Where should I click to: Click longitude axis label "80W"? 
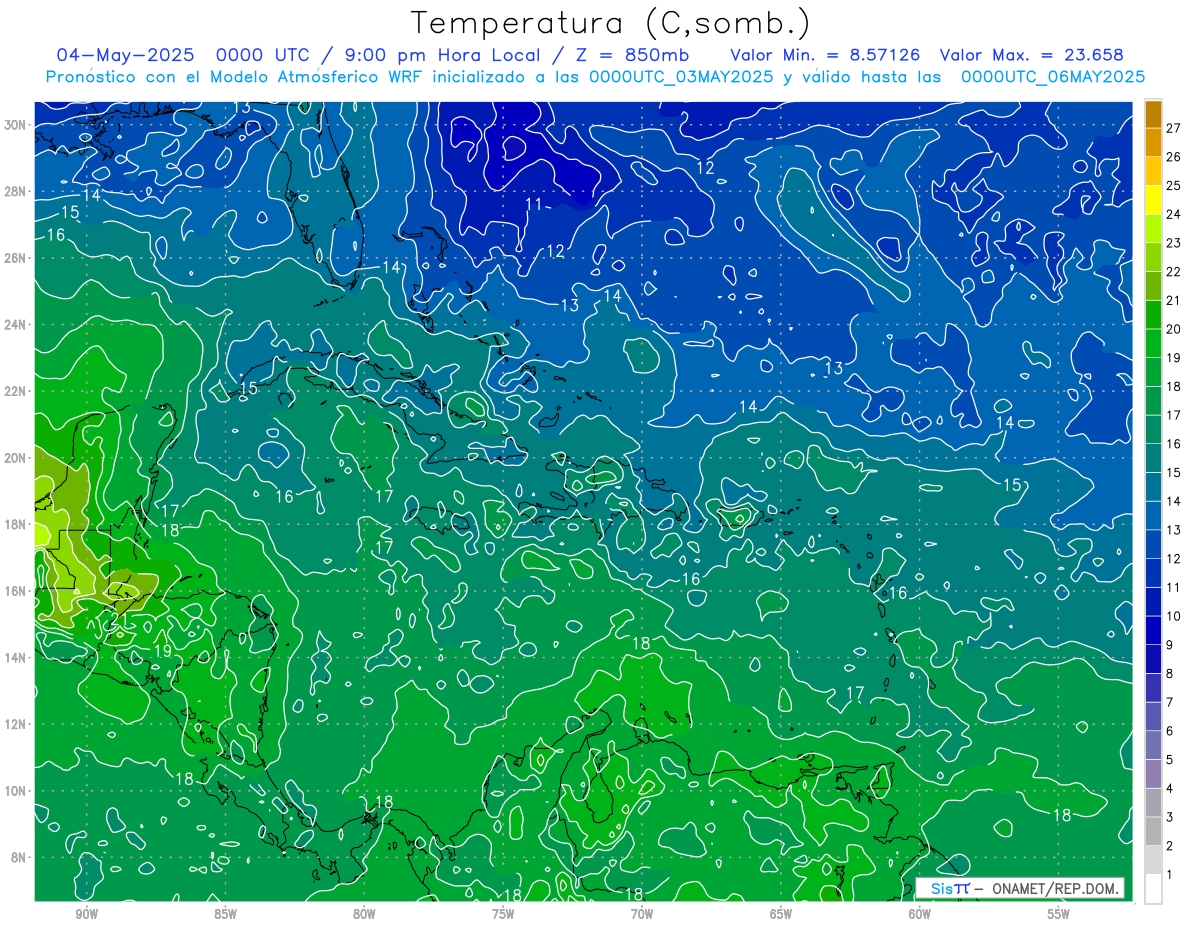click(x=364, y=914)
